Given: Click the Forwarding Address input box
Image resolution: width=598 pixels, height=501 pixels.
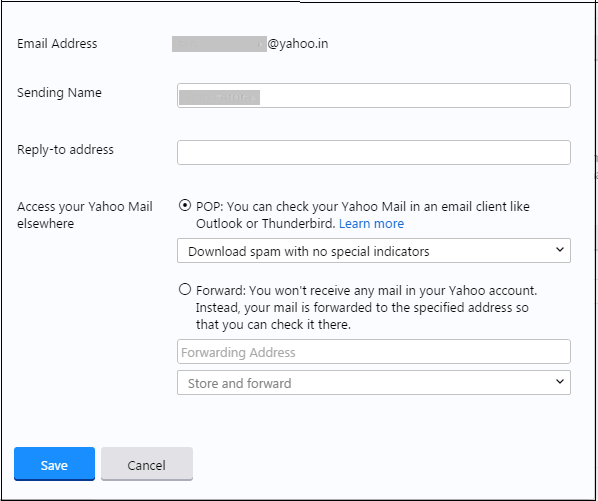Looking at the screenshot, I should (374, 352).
